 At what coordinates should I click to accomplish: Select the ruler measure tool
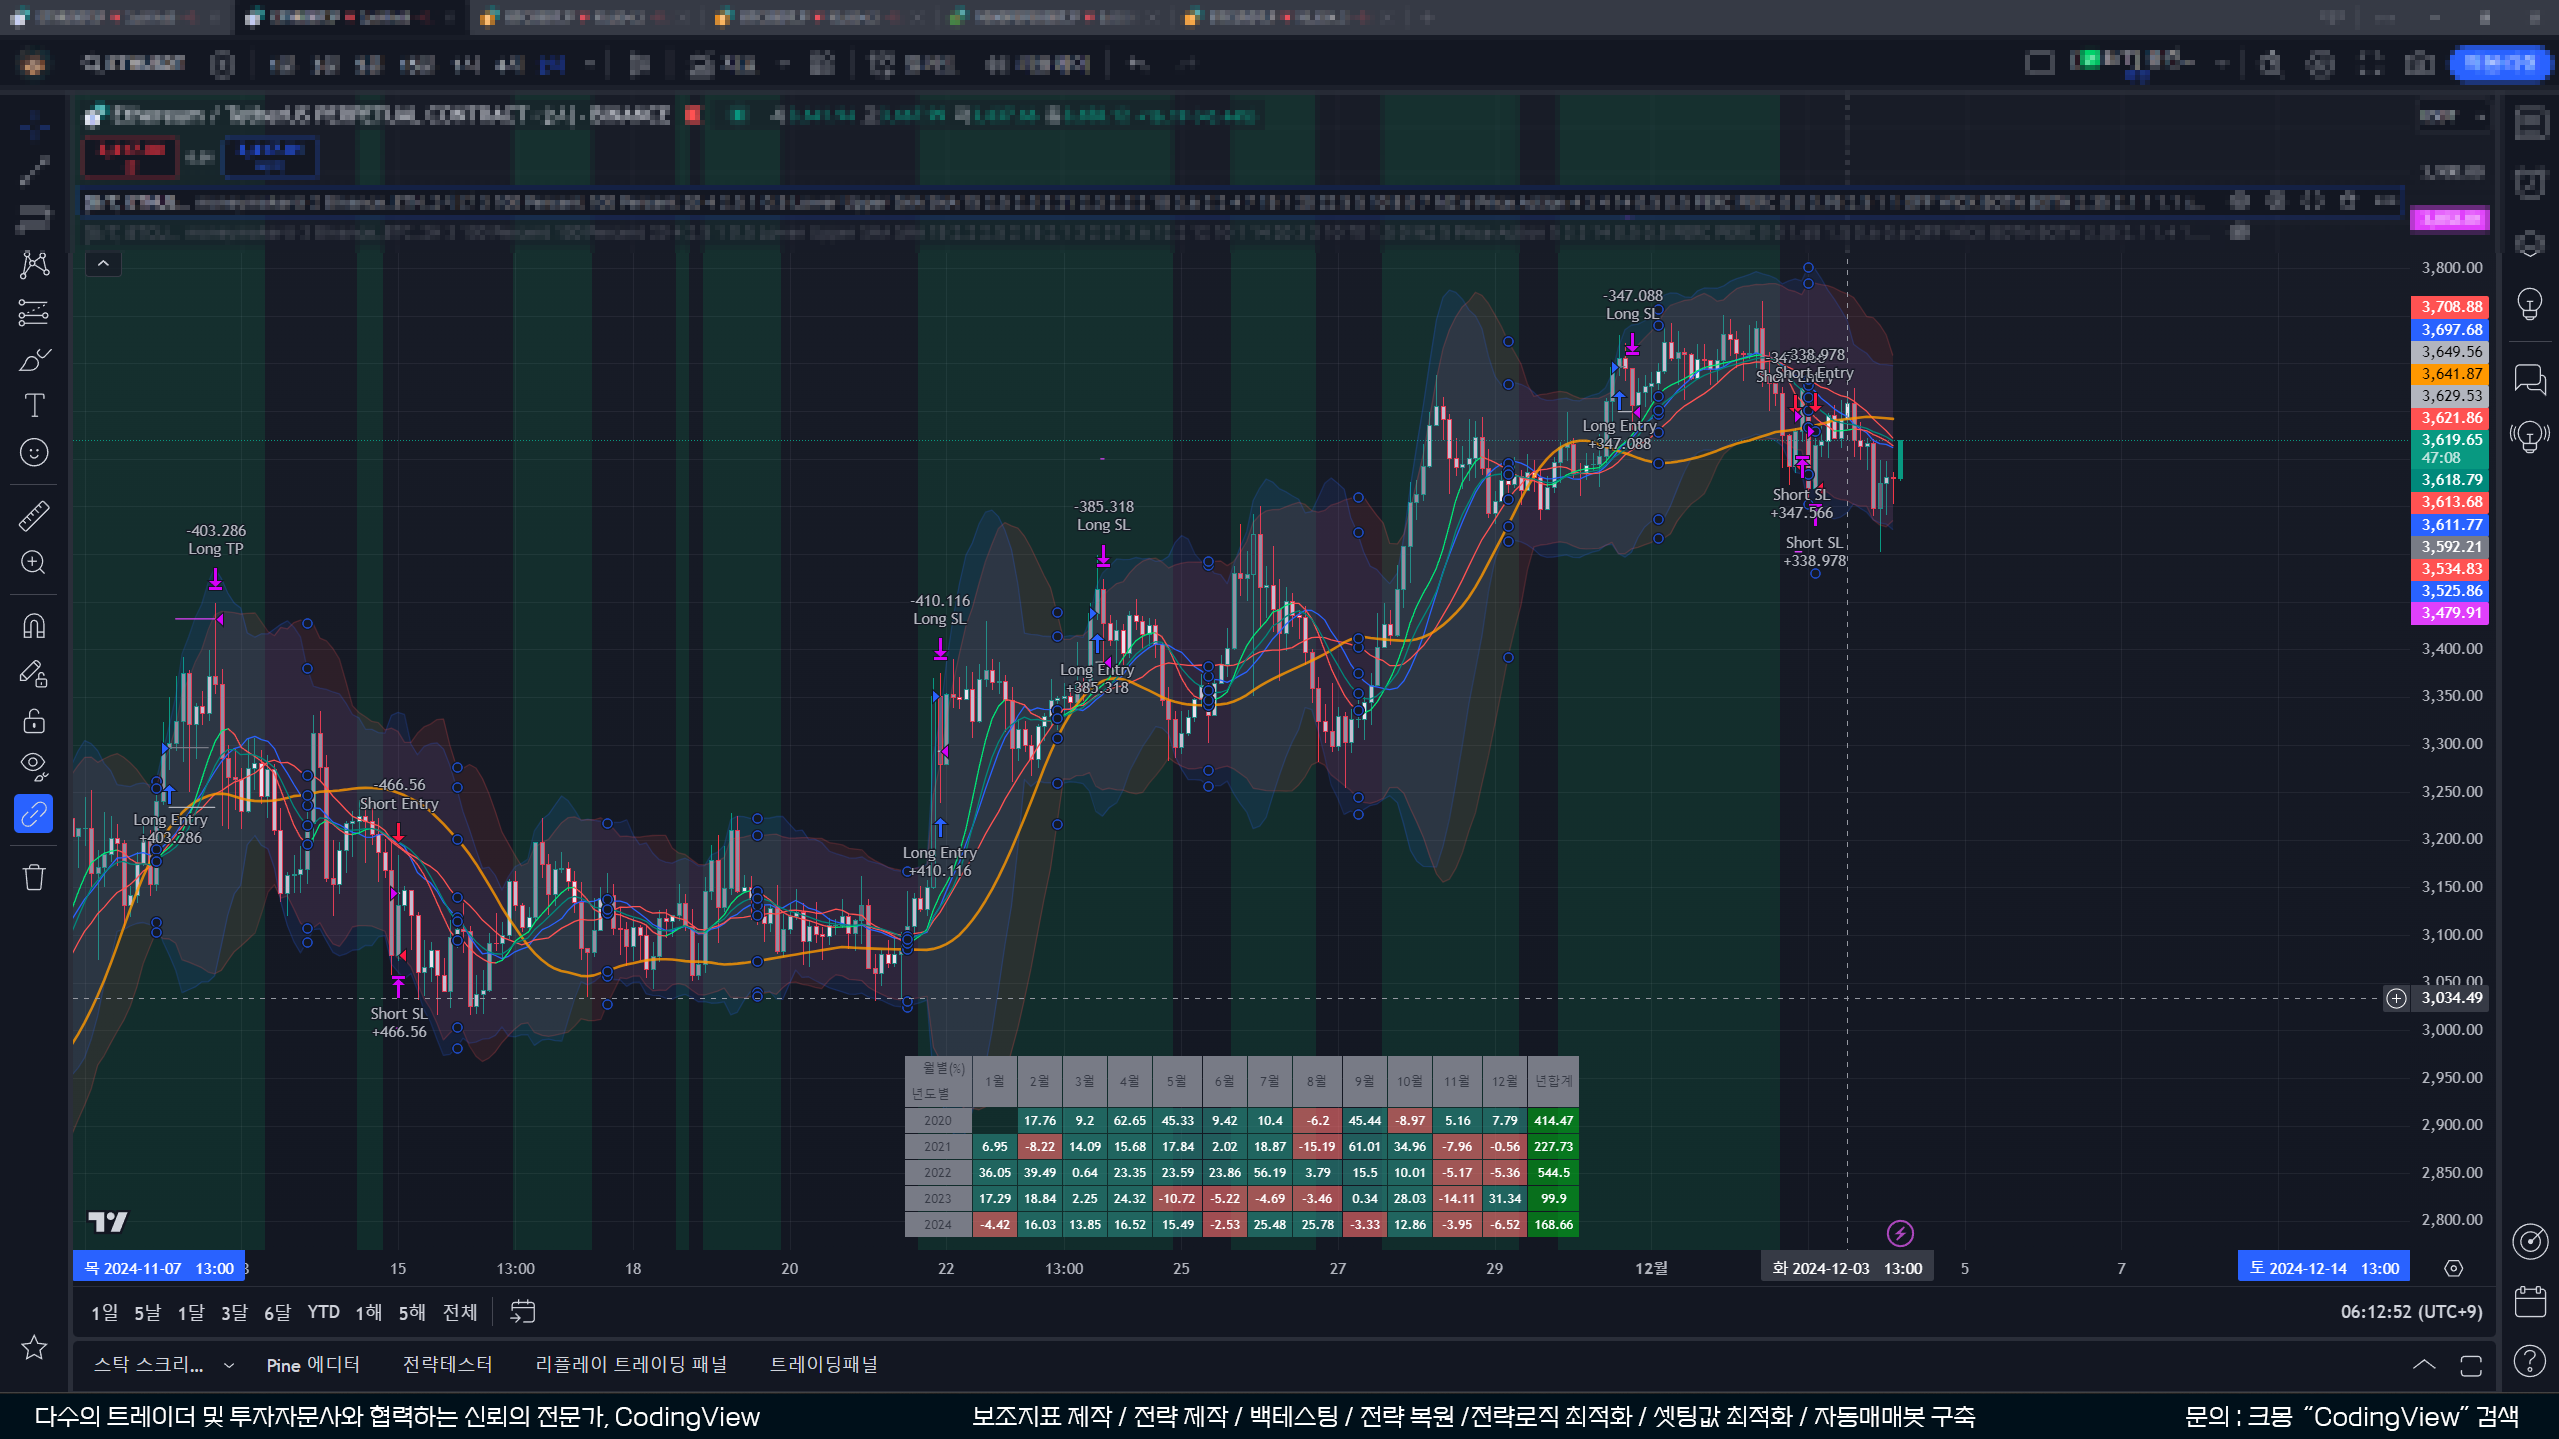point(34,516)
